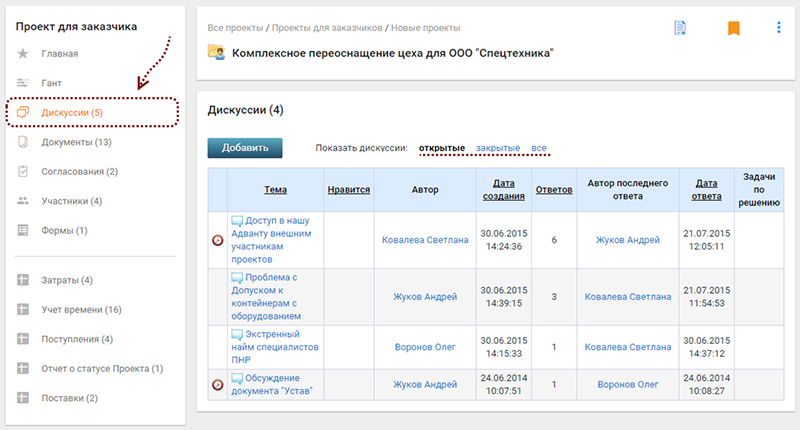
Task: Sort table by Ответов column header
Action: point(554,188)
